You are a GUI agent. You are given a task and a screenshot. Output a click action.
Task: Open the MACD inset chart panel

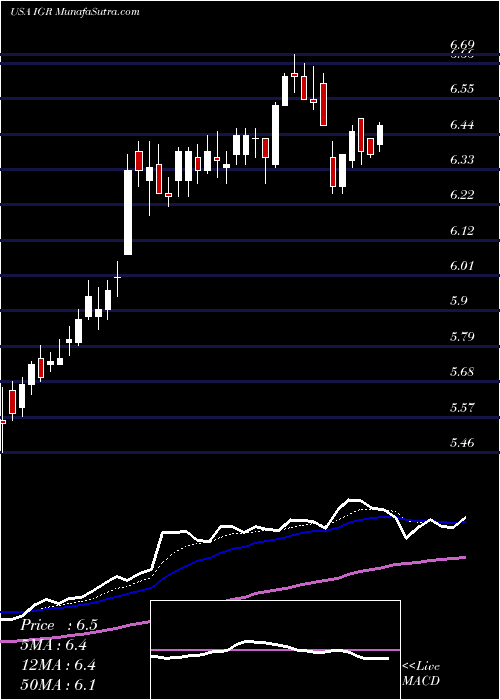pyautogui.click(x=276, y=650)
